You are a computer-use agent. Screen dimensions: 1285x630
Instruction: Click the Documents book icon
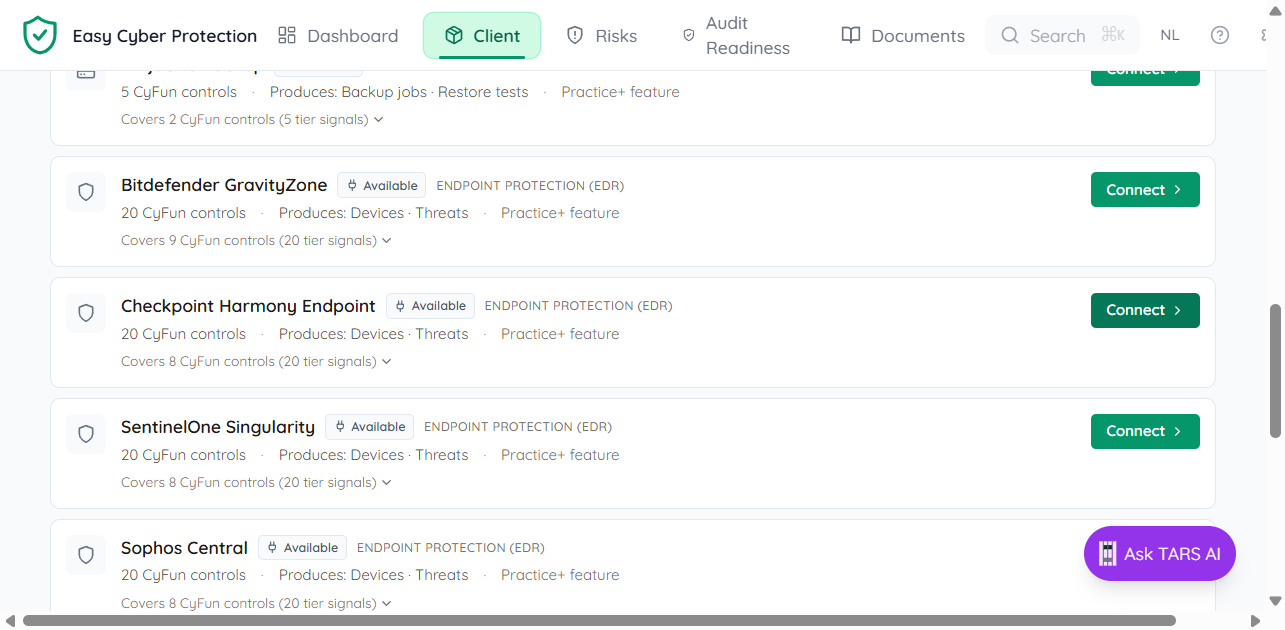coord(851,36)
